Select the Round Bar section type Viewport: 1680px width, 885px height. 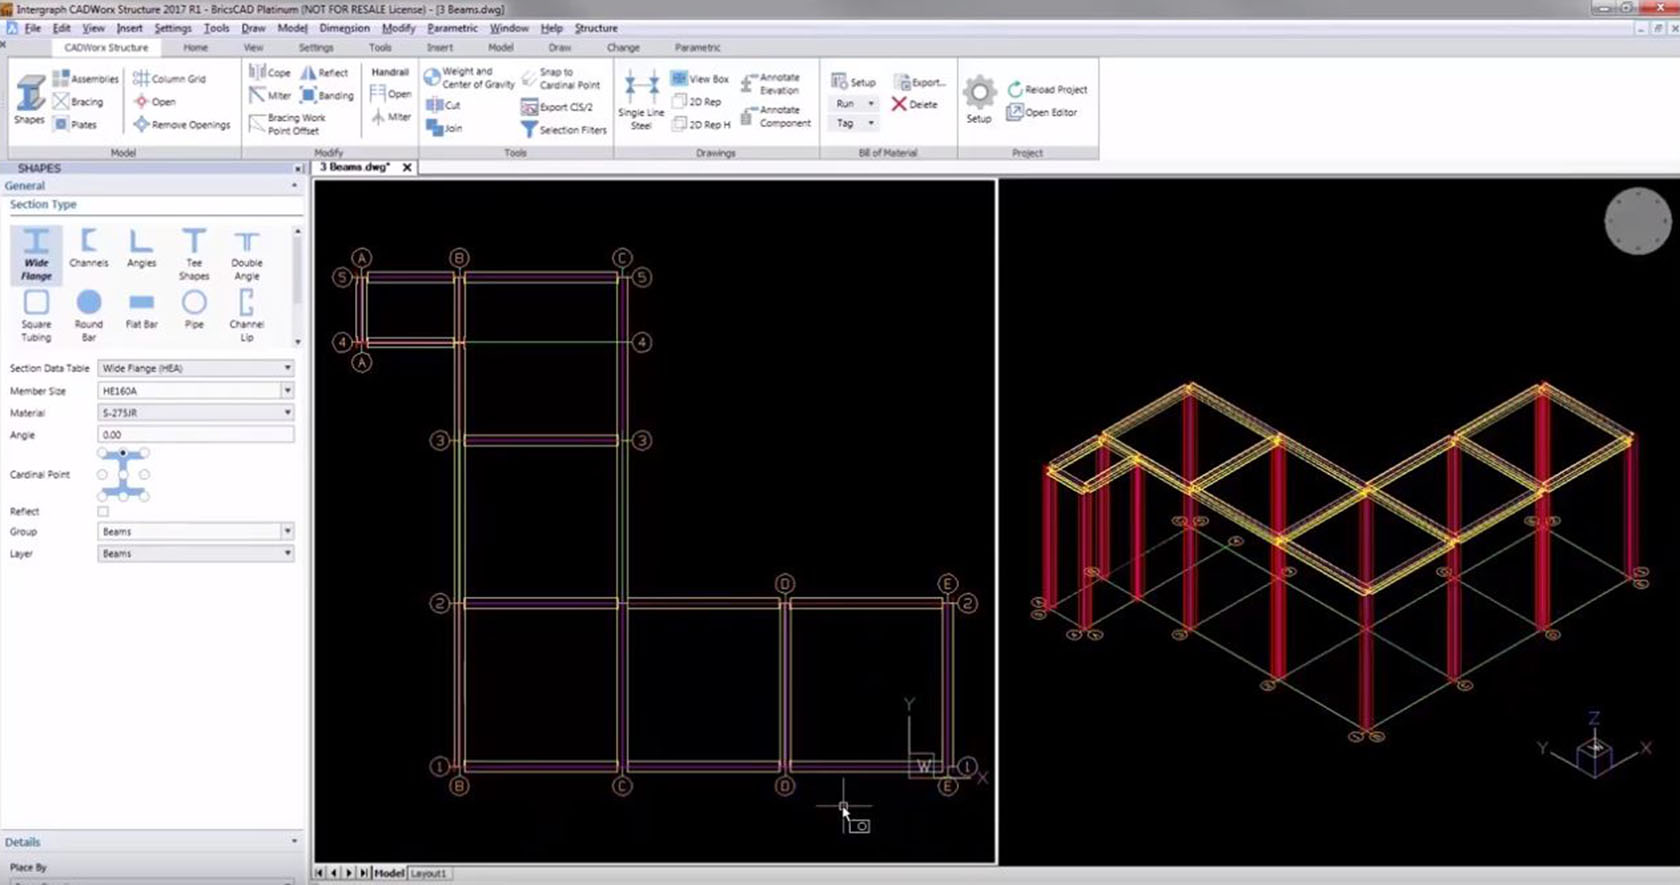tap(89, 315)
